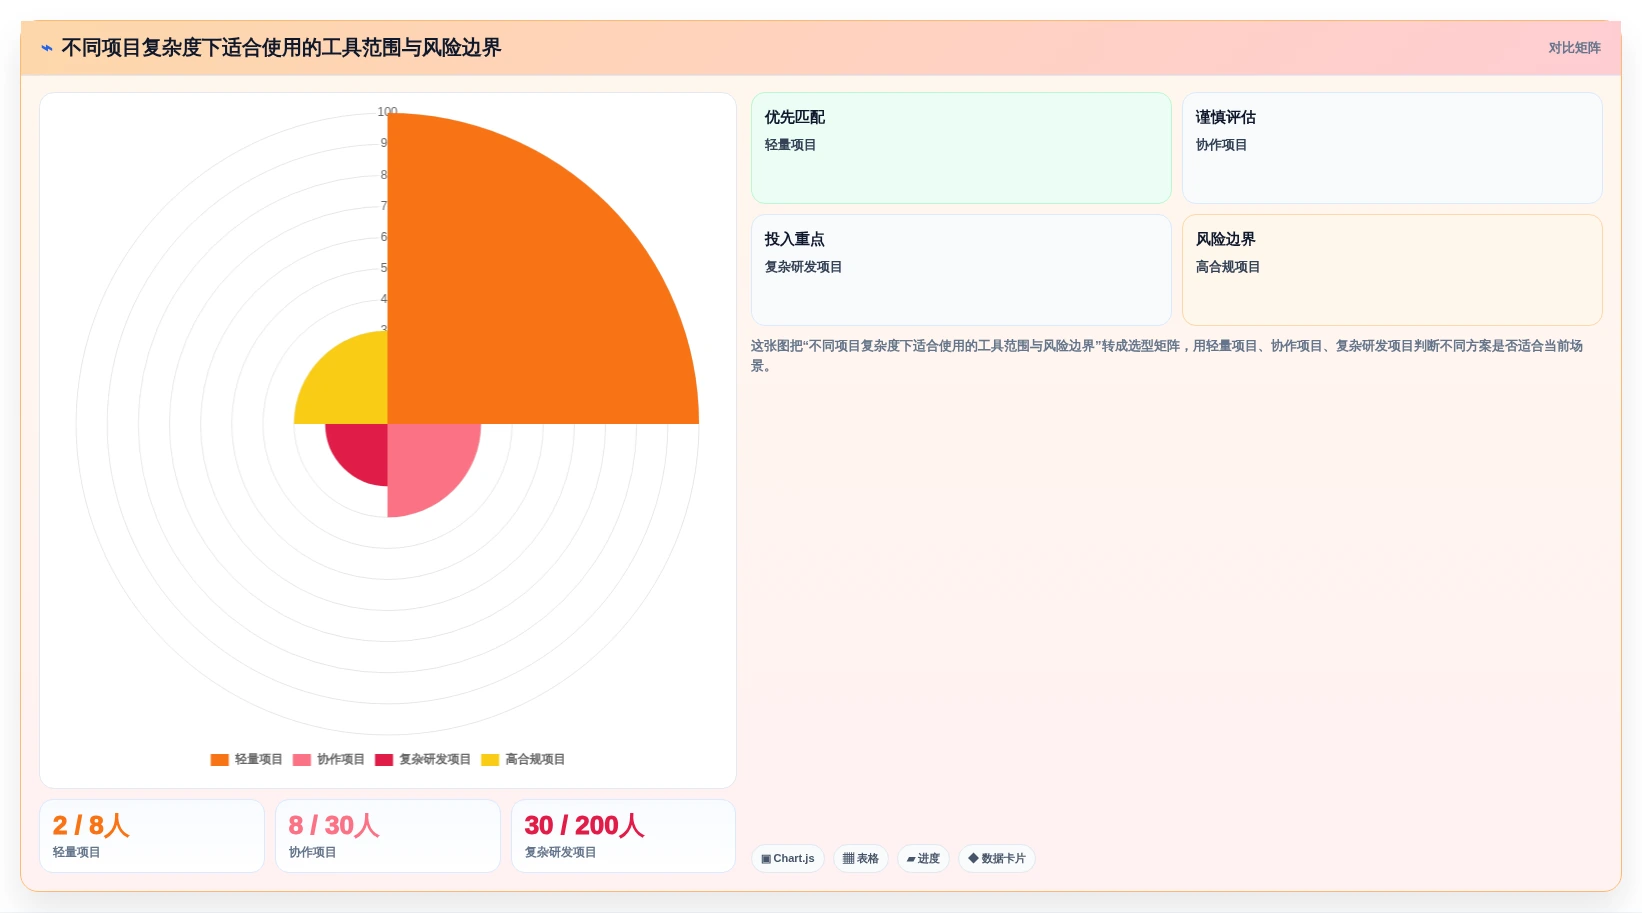Select the 投入重点 card
The image size is (1642, 913).
(x=961, y=270)
